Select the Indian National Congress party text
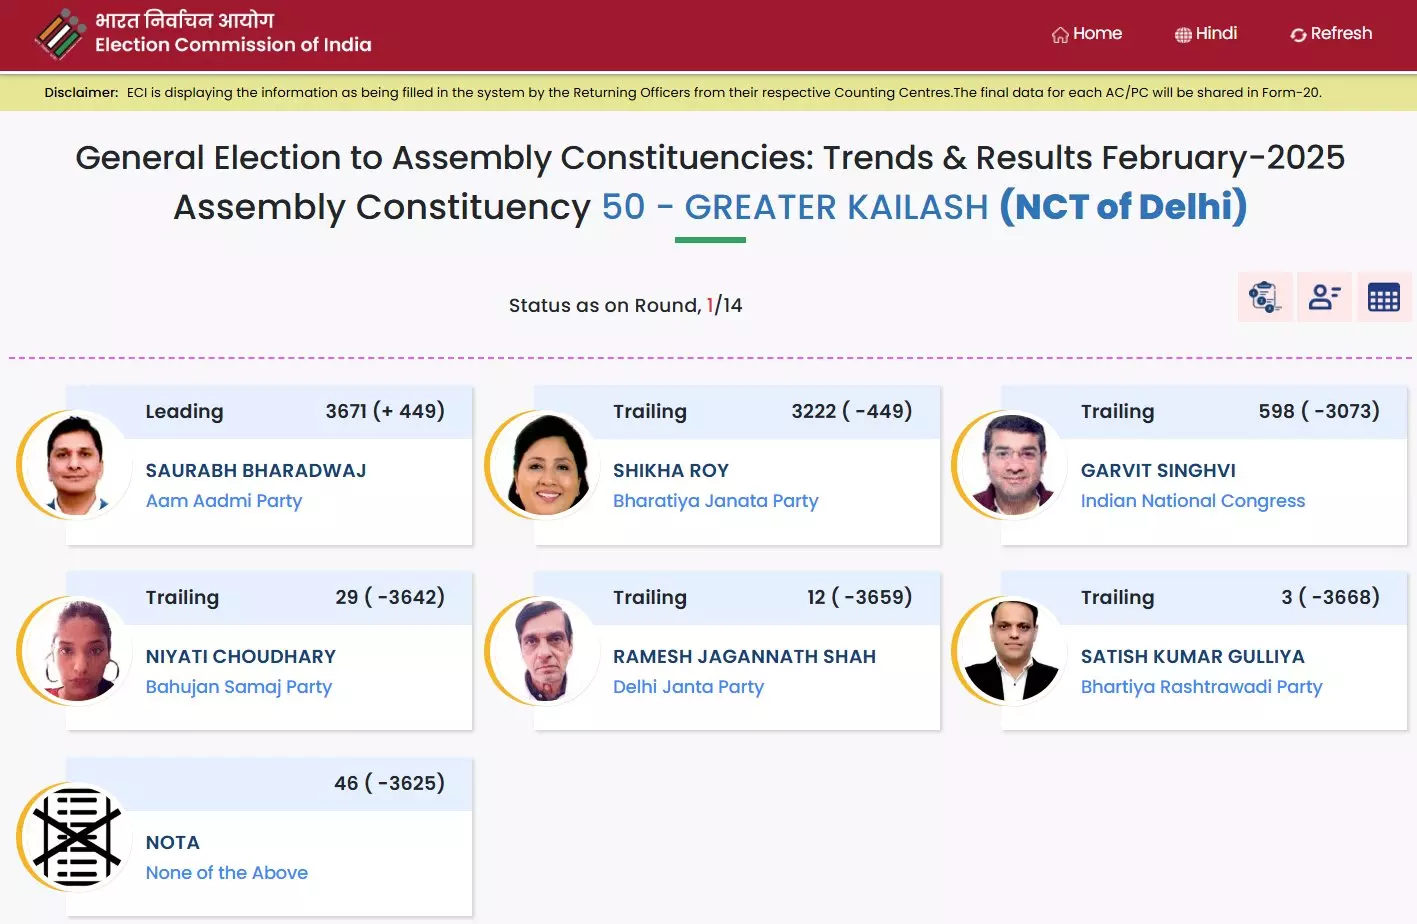Image resolution: width=1417 pixels, height=924 pixels. (1192, 501)
